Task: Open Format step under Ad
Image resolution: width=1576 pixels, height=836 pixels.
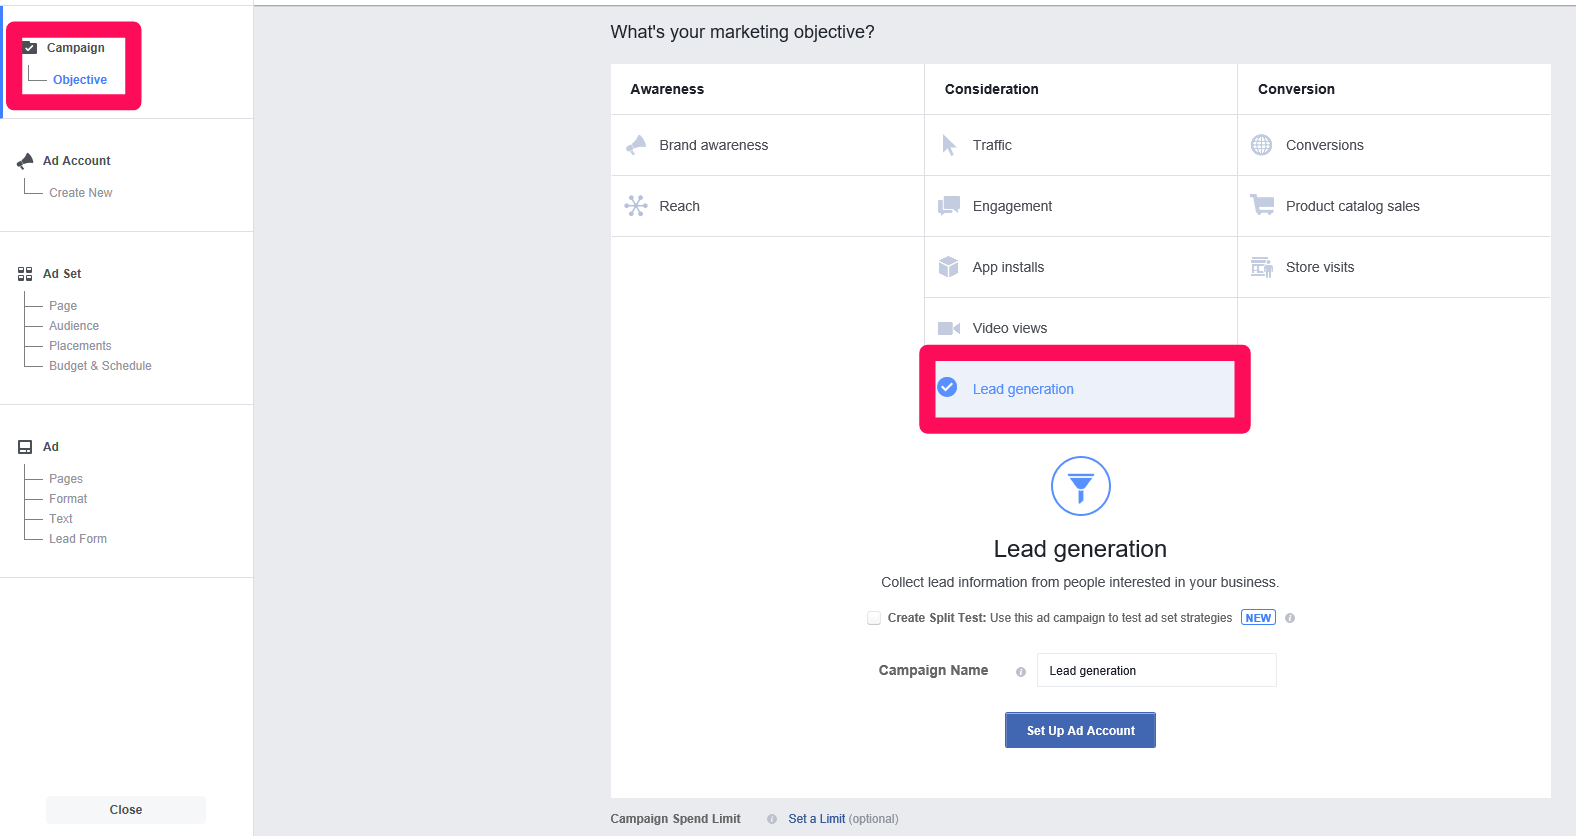Action: 68,499
